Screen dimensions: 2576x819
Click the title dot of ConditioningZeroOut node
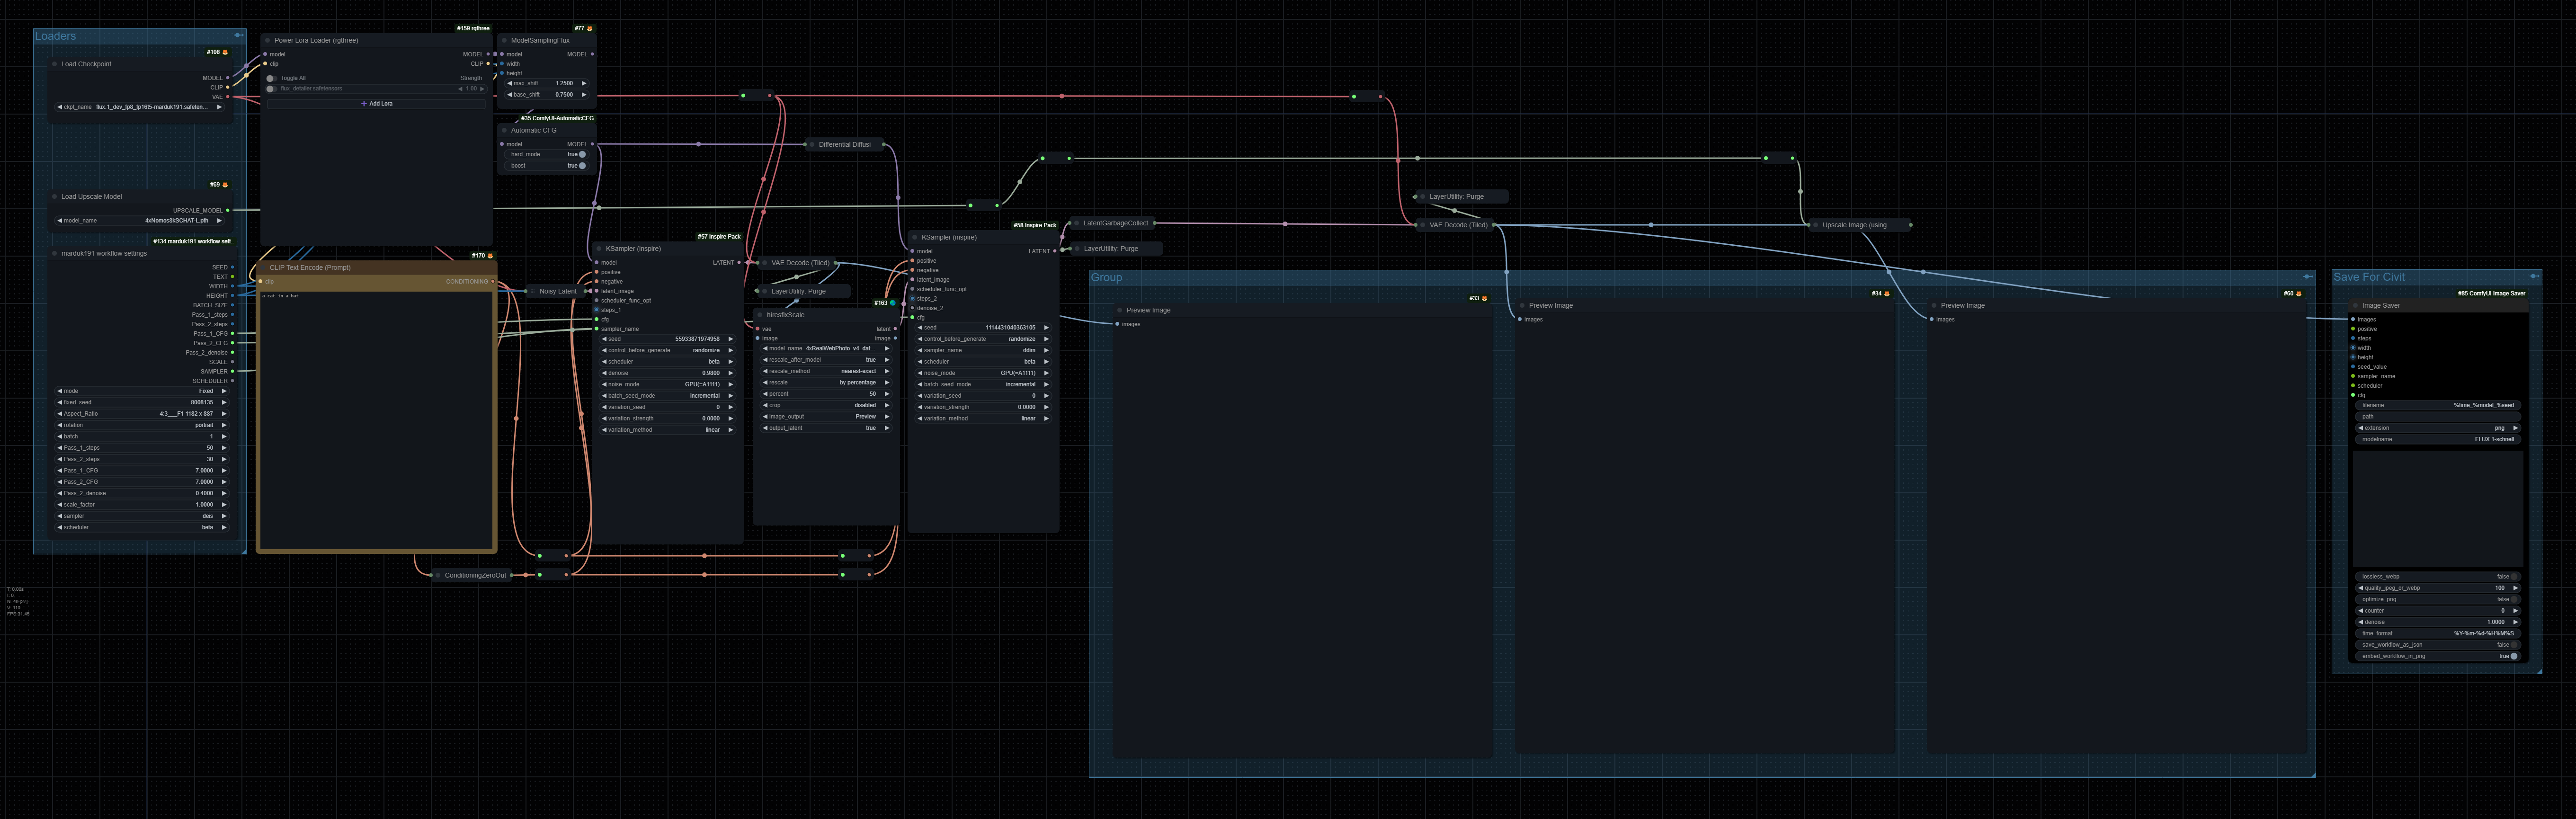coord(438,575)
